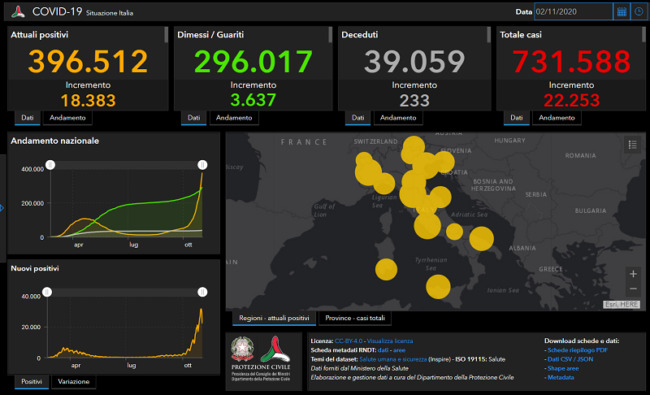This screenshot has width=650, height=395.
Task: Click the 233 deceduti increment value
Action: click(415, 101)
